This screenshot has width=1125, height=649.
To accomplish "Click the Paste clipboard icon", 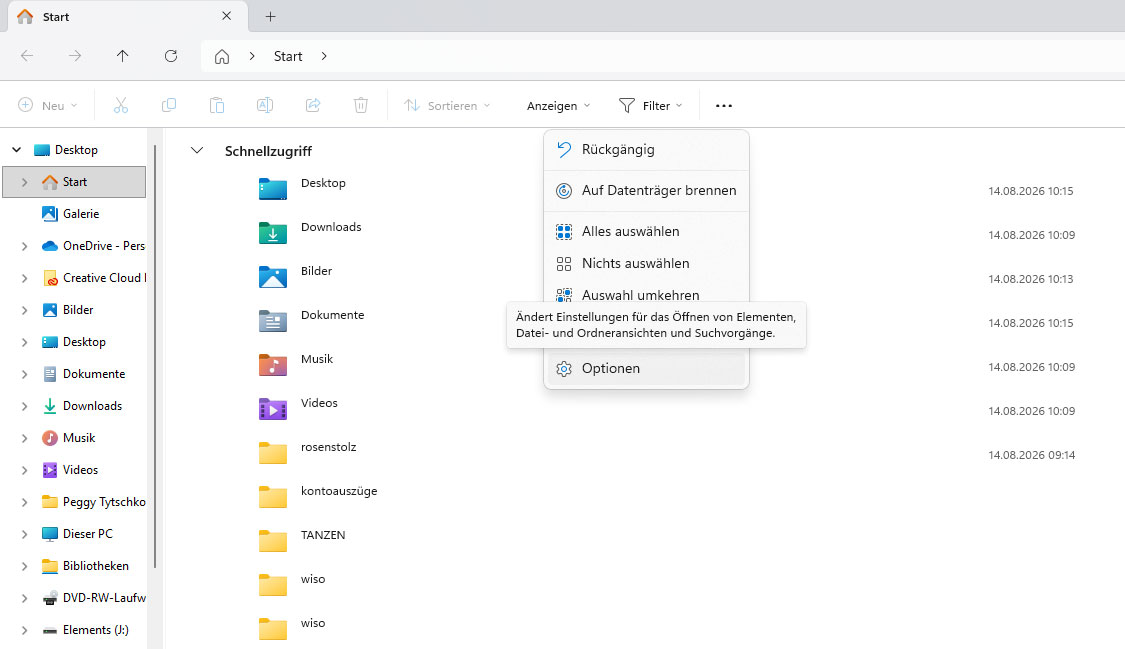I will (217, 105).
